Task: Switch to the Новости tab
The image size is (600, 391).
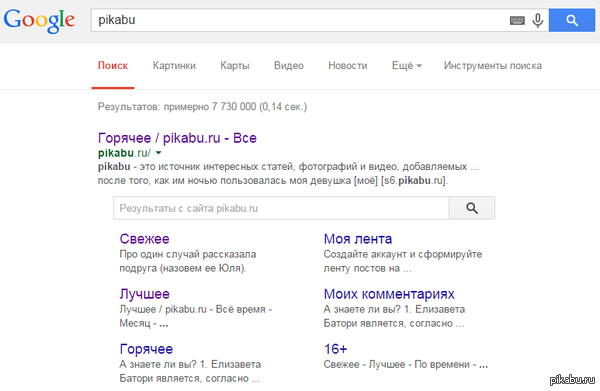Action: pyautogui.click(x=347, y=66)
